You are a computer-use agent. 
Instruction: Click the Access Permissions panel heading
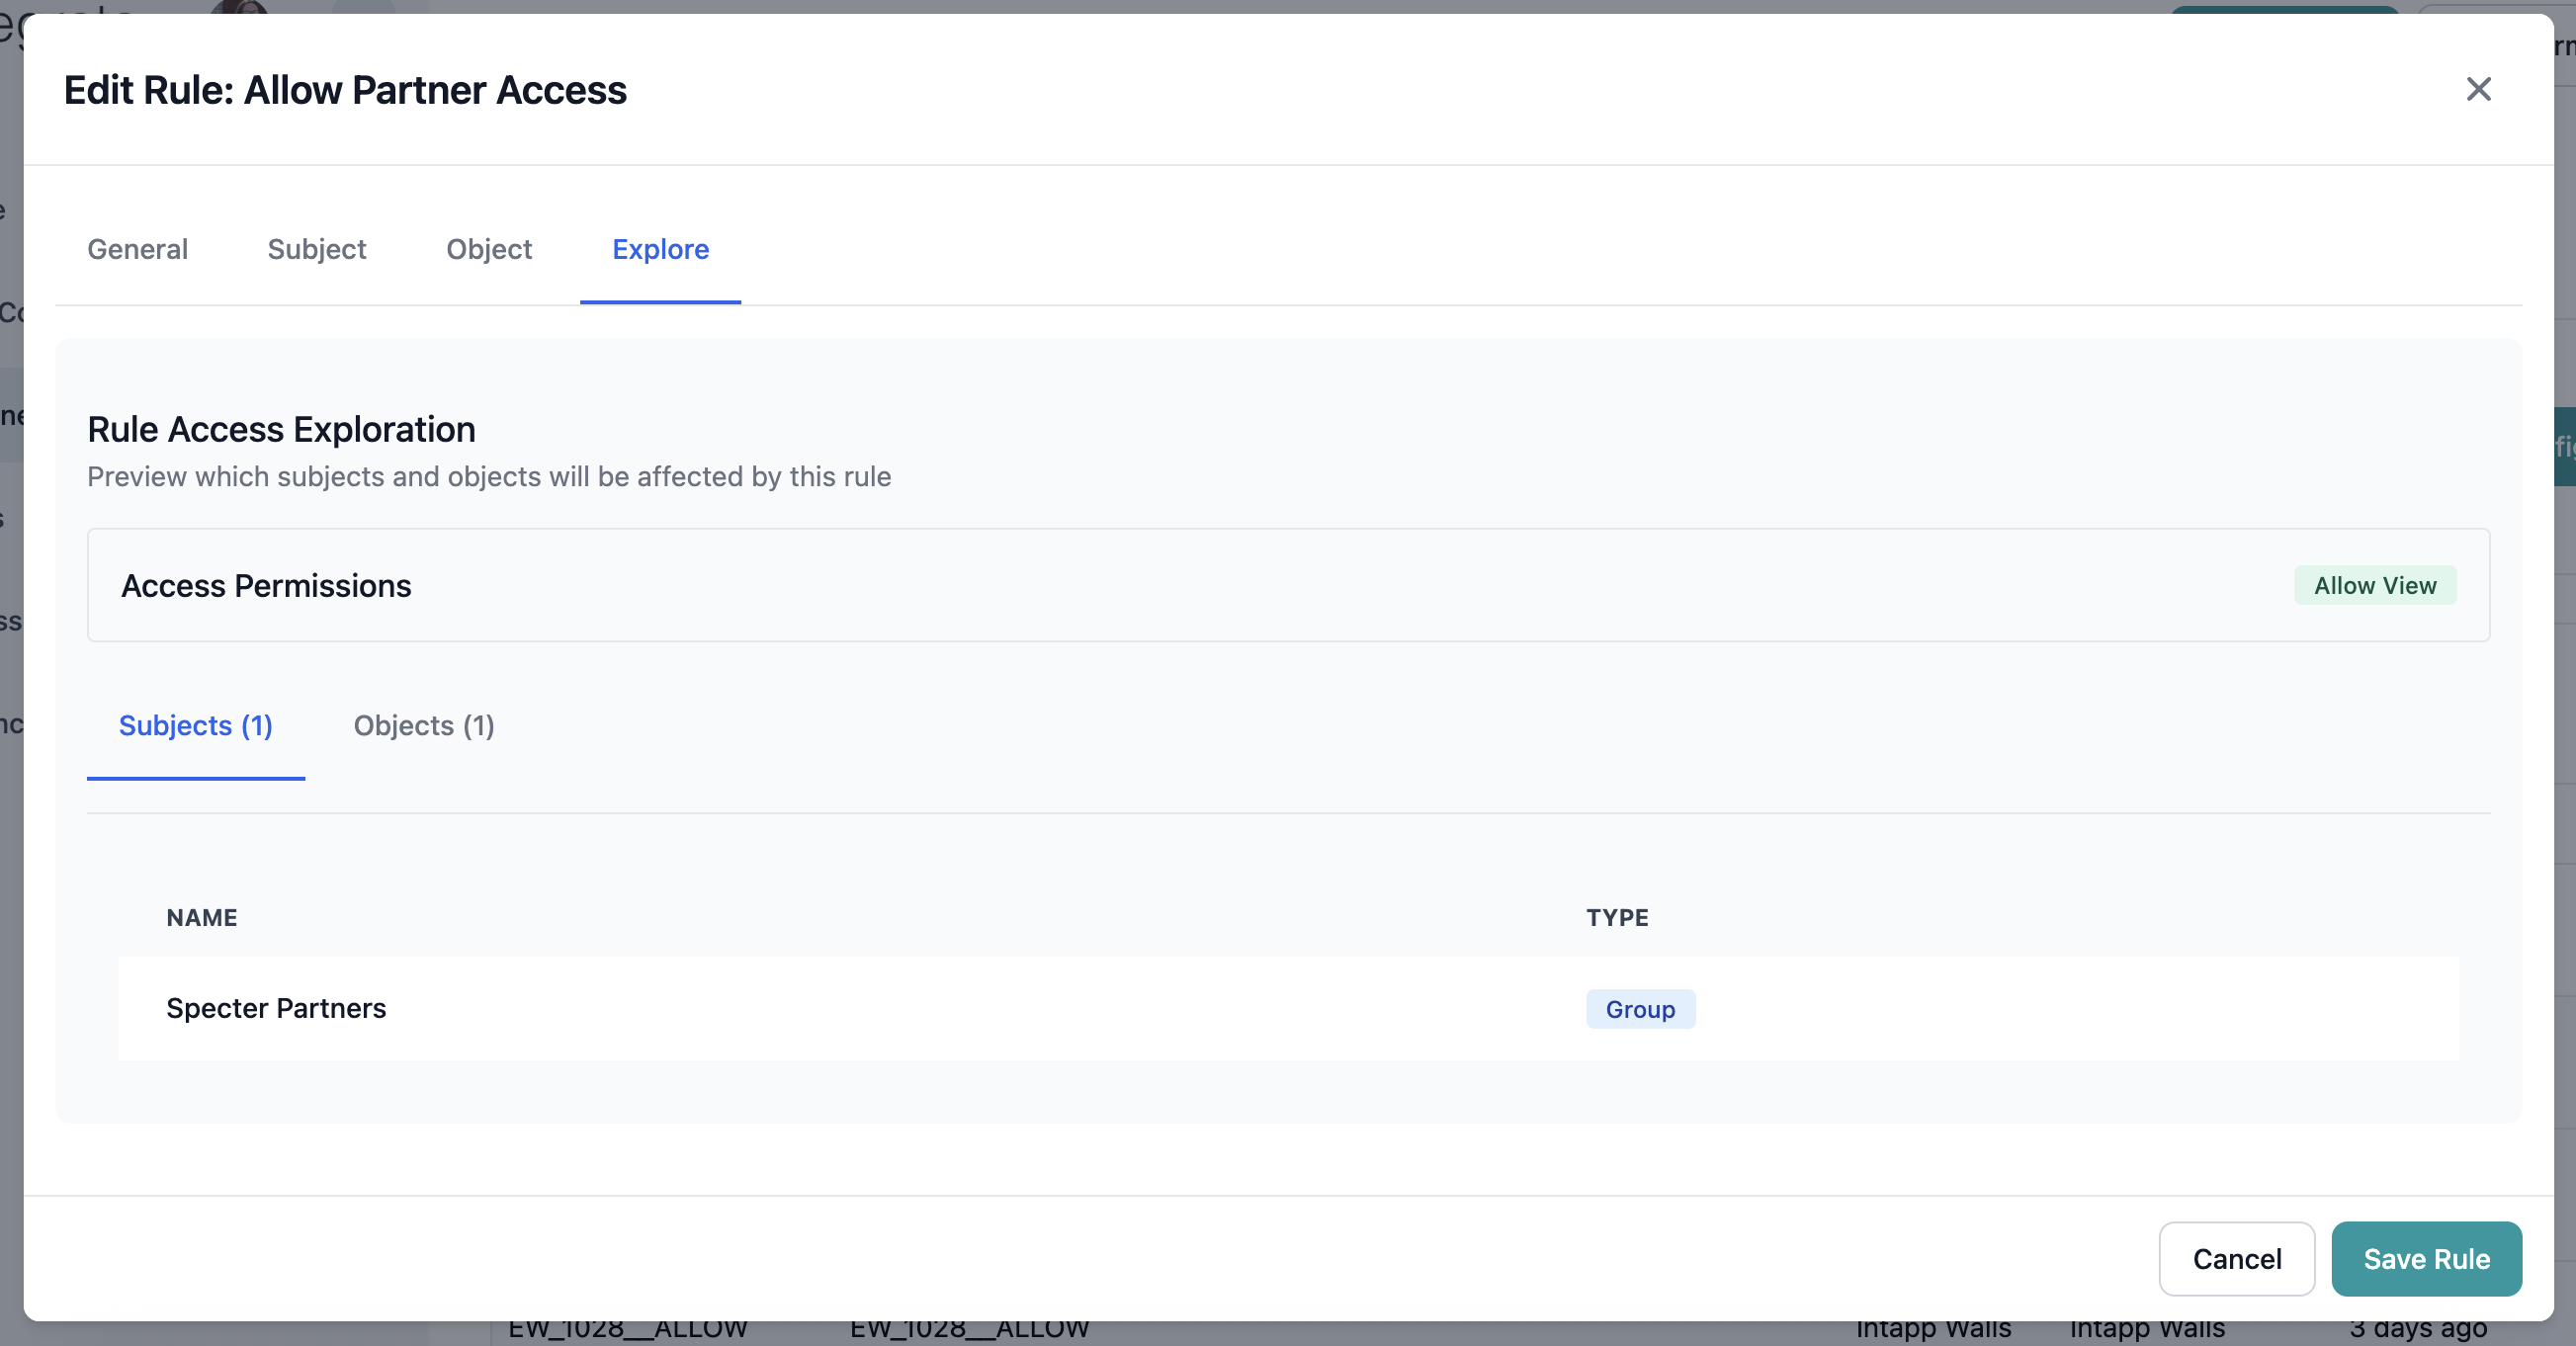[x=266, y=585]
